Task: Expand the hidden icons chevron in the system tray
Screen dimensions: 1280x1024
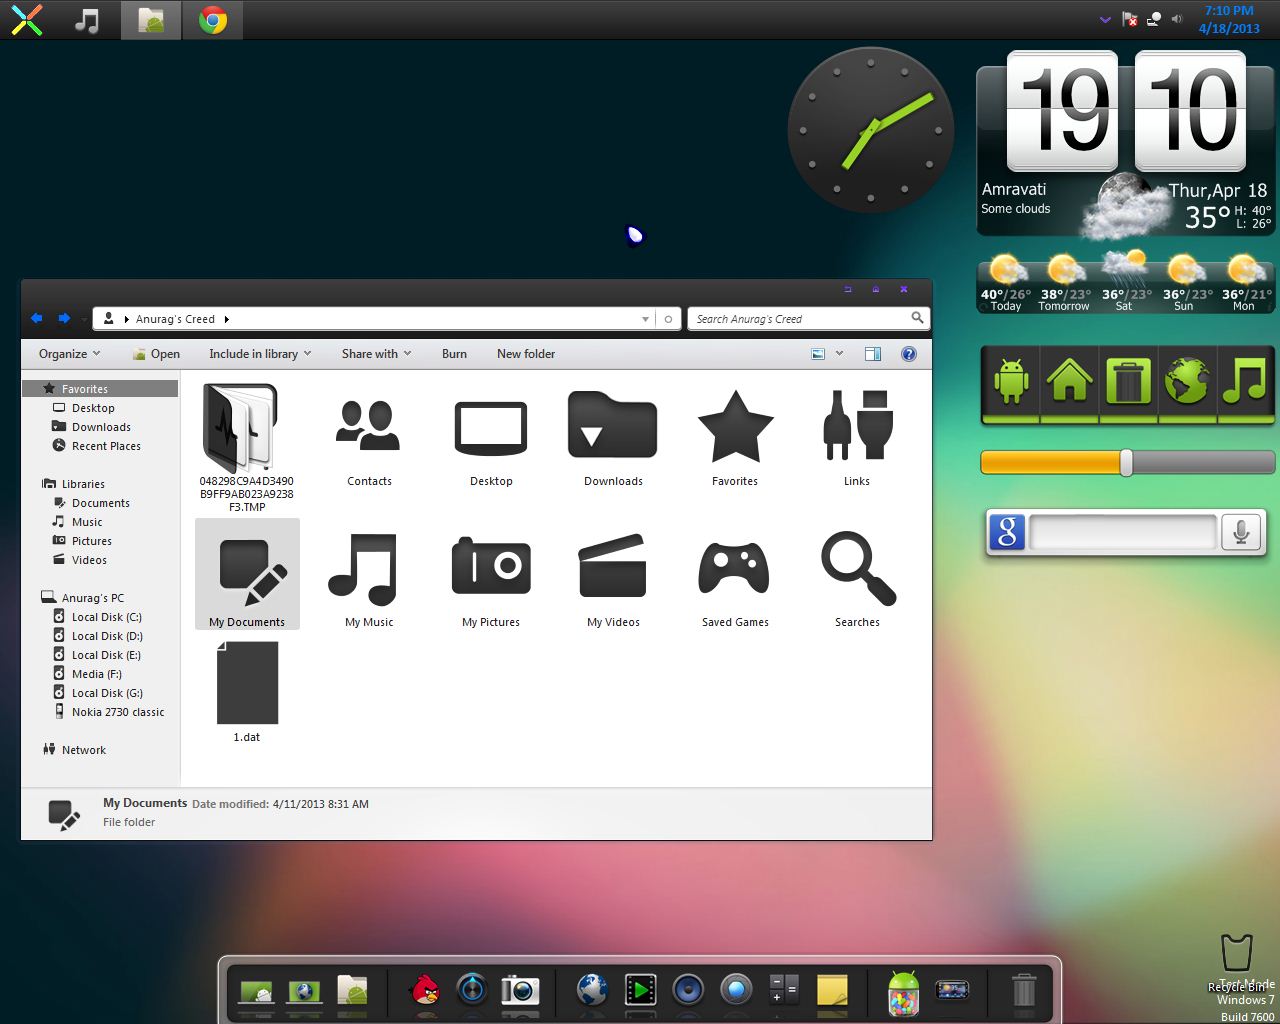Action: click(x=1105, y=18)
